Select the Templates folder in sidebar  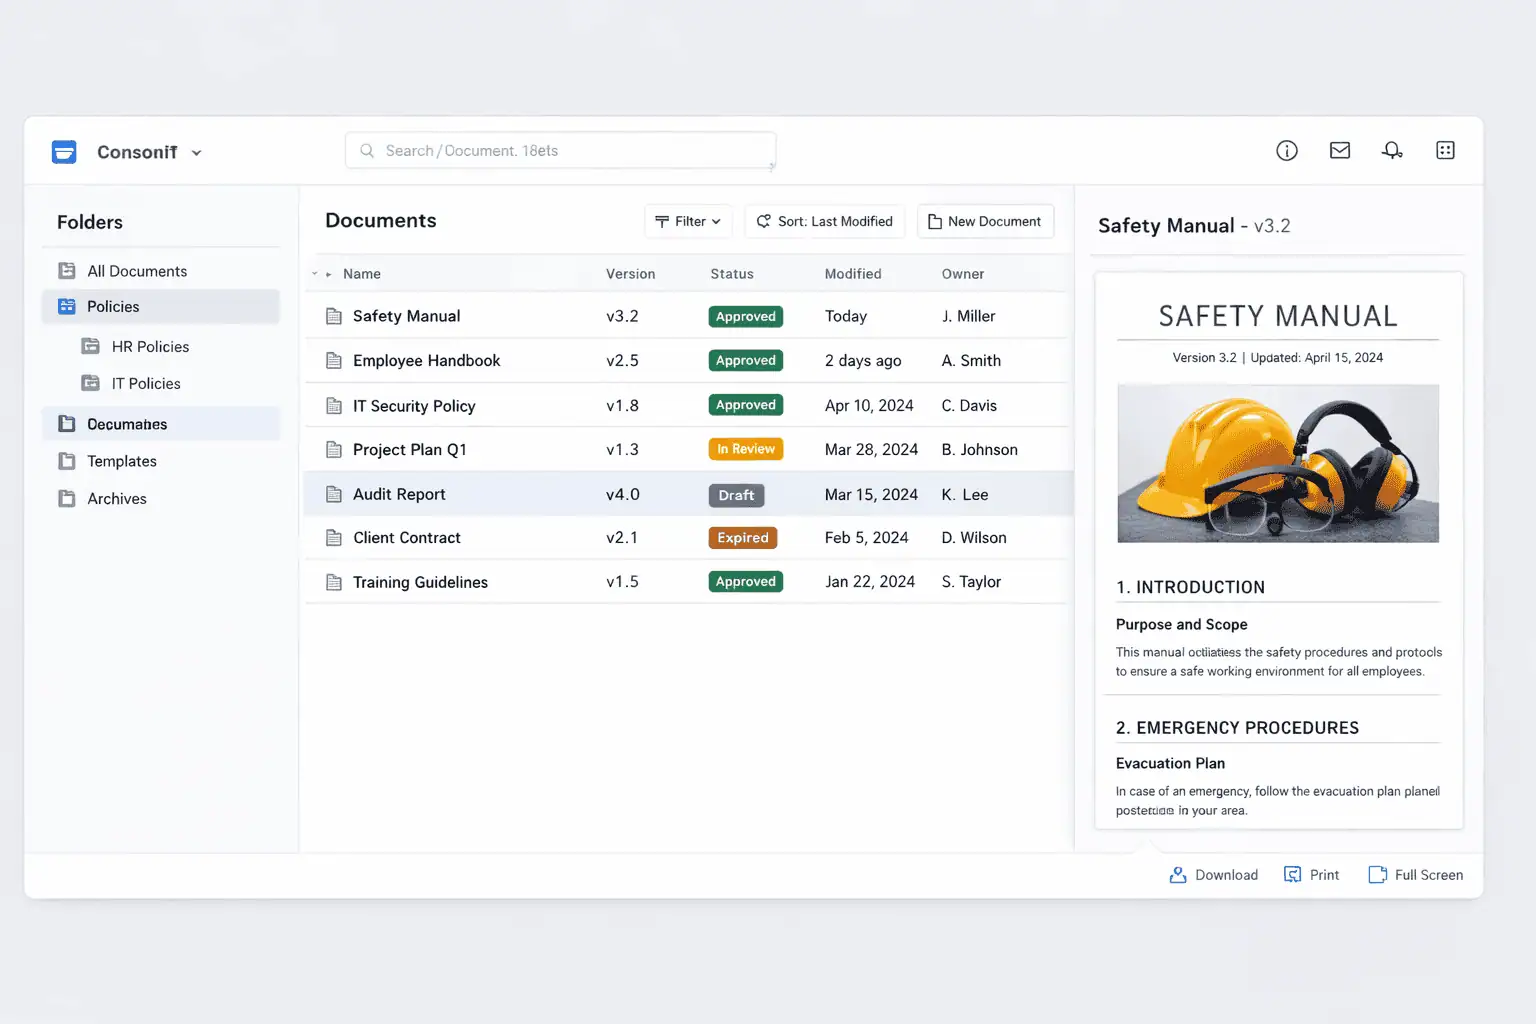point(121,461)
